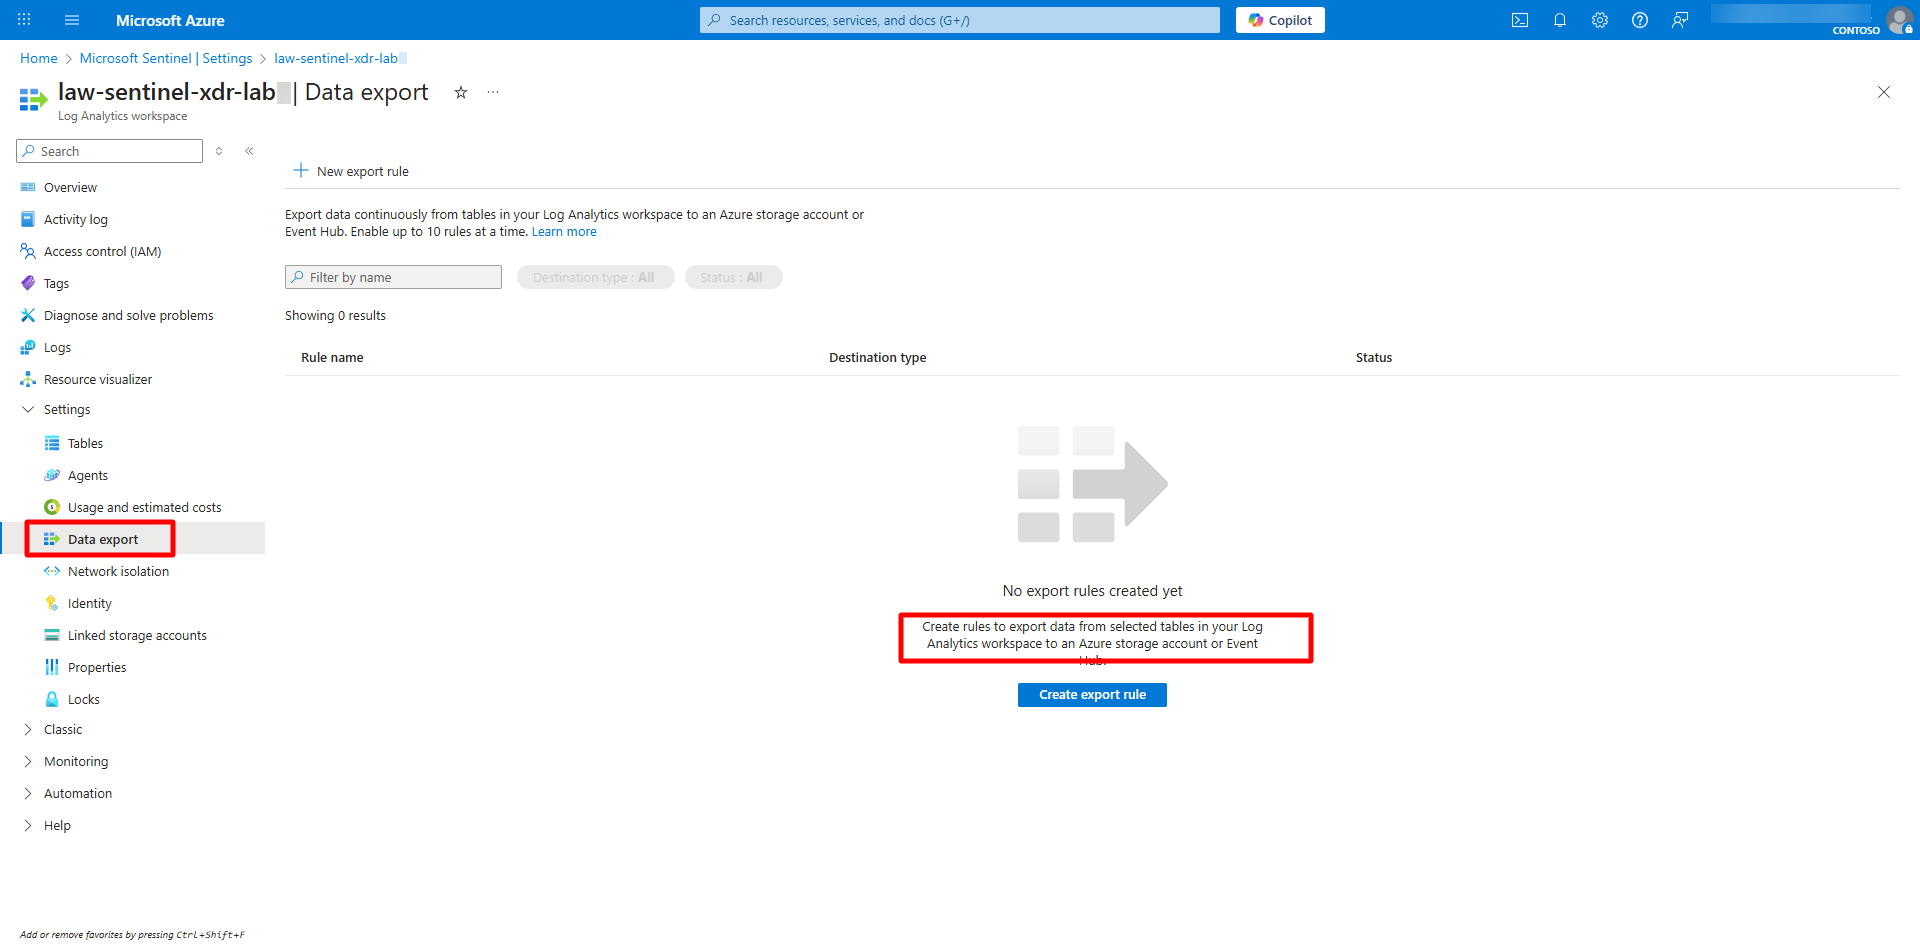Screen dimensions: 1920x945
Task: Click the Resource visualizer icon
Action: tap(28, 379)
